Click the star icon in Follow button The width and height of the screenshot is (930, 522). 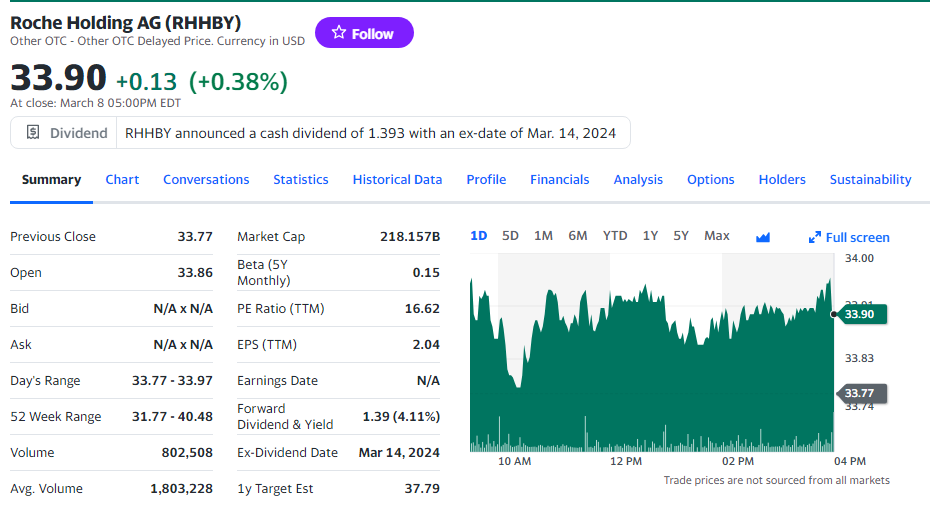[x=339, y=33]
